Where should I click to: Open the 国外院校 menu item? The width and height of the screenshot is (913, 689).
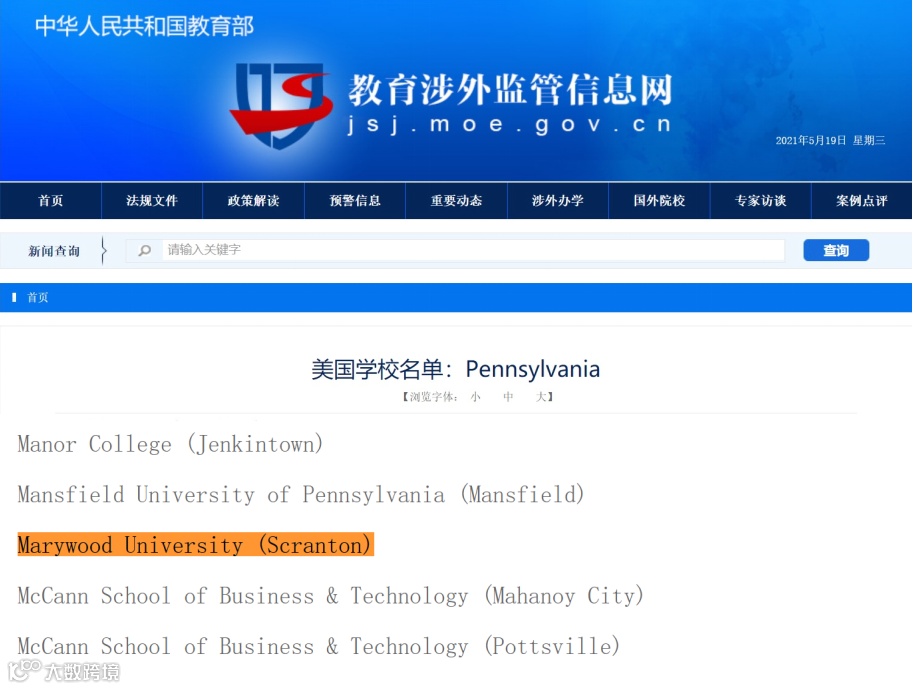pos(659,201)
